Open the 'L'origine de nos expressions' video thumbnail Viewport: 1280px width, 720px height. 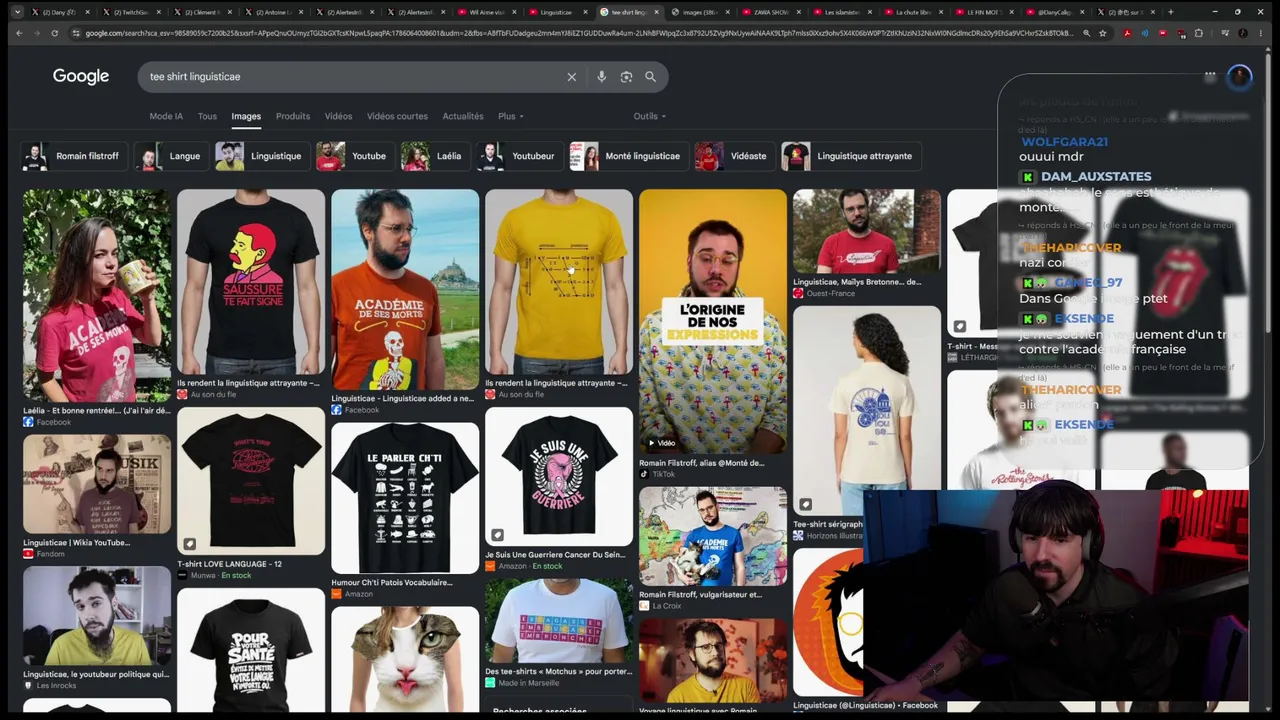[x=713, y=322]
